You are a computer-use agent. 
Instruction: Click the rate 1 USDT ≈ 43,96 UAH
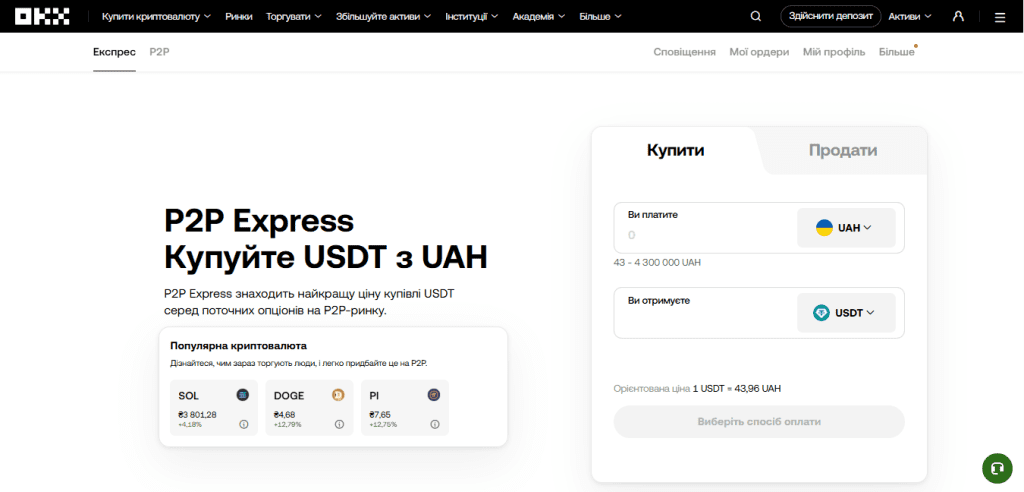(737, 388)
